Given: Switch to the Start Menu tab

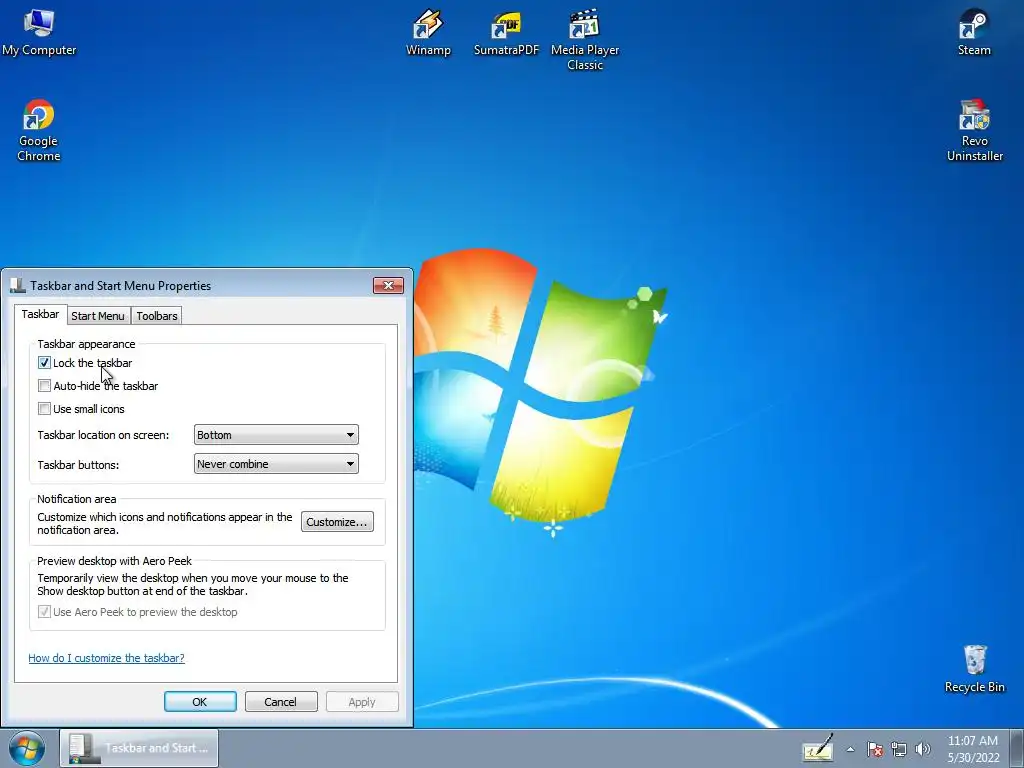Looking at the screenshot, I should pyautogui.click(x=98, y=316).
